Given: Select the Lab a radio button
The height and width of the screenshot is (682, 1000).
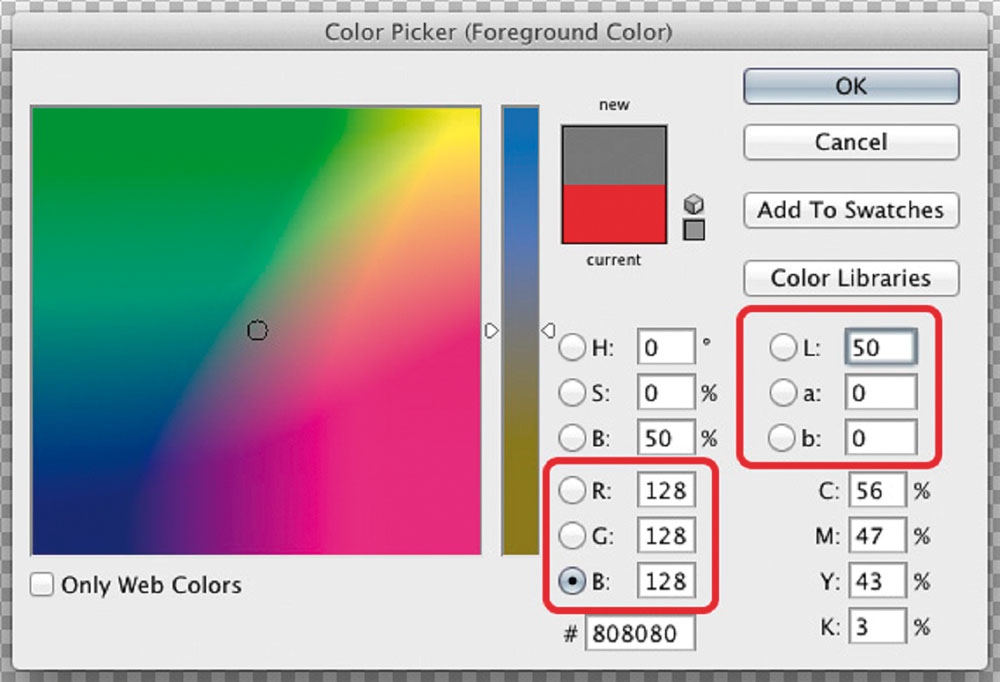Looking at the screenshot, I should (x=782, y=393).
